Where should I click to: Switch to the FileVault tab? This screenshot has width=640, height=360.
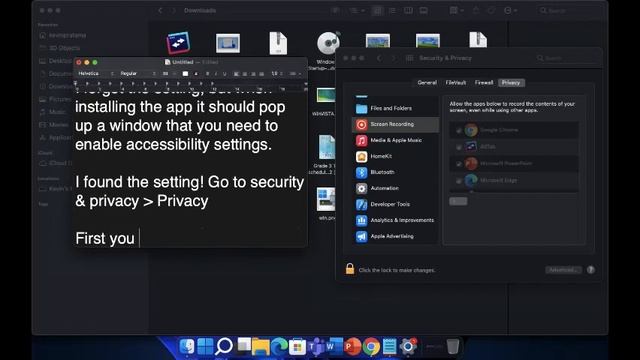pos(456,82)
